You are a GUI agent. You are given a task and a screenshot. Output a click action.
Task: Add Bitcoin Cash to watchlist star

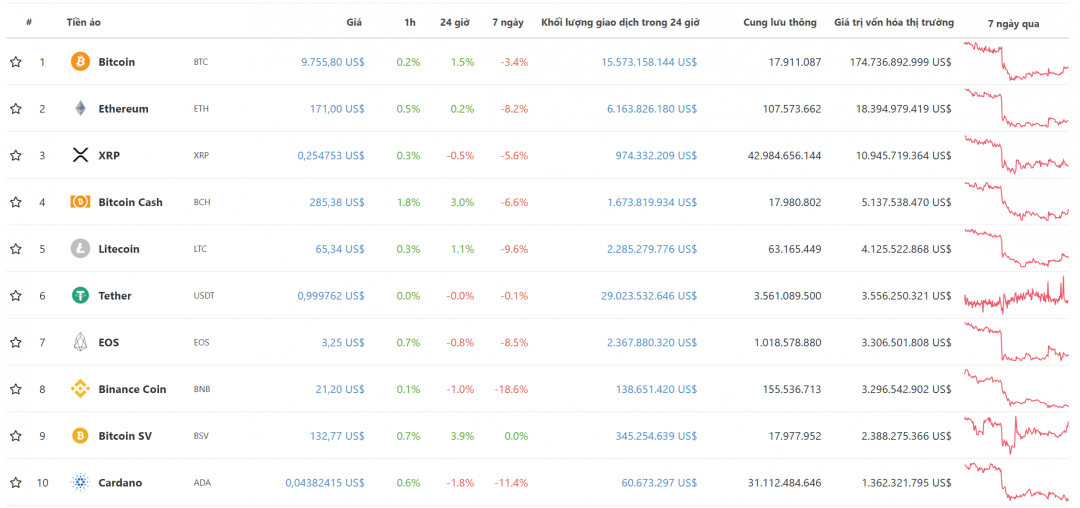pyautogui.click(x=16, y=202)
